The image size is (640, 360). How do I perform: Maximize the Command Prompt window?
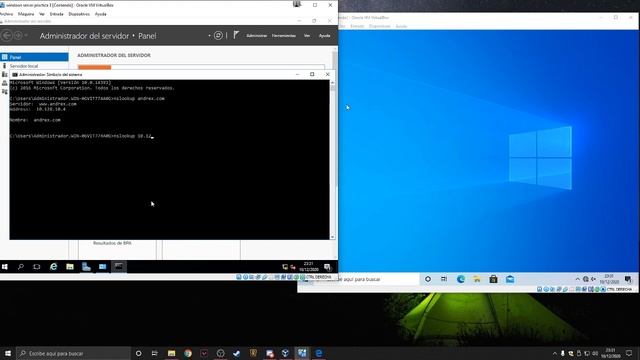[312, 74]
